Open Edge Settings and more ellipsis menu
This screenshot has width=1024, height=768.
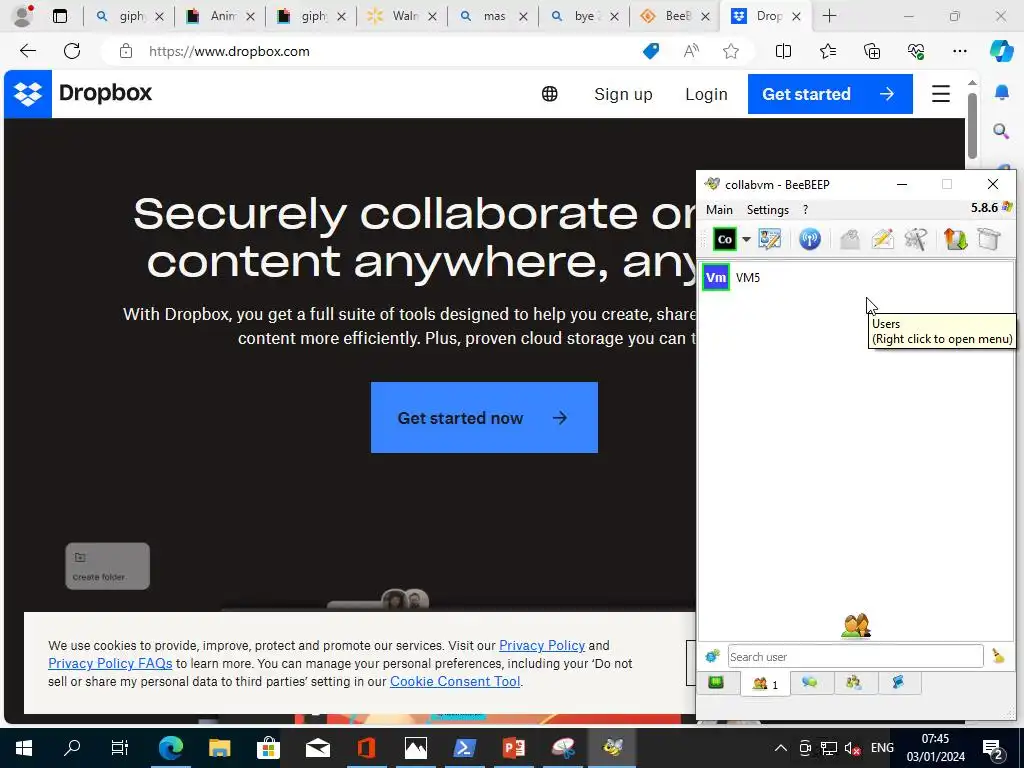[x=959, y=51]
